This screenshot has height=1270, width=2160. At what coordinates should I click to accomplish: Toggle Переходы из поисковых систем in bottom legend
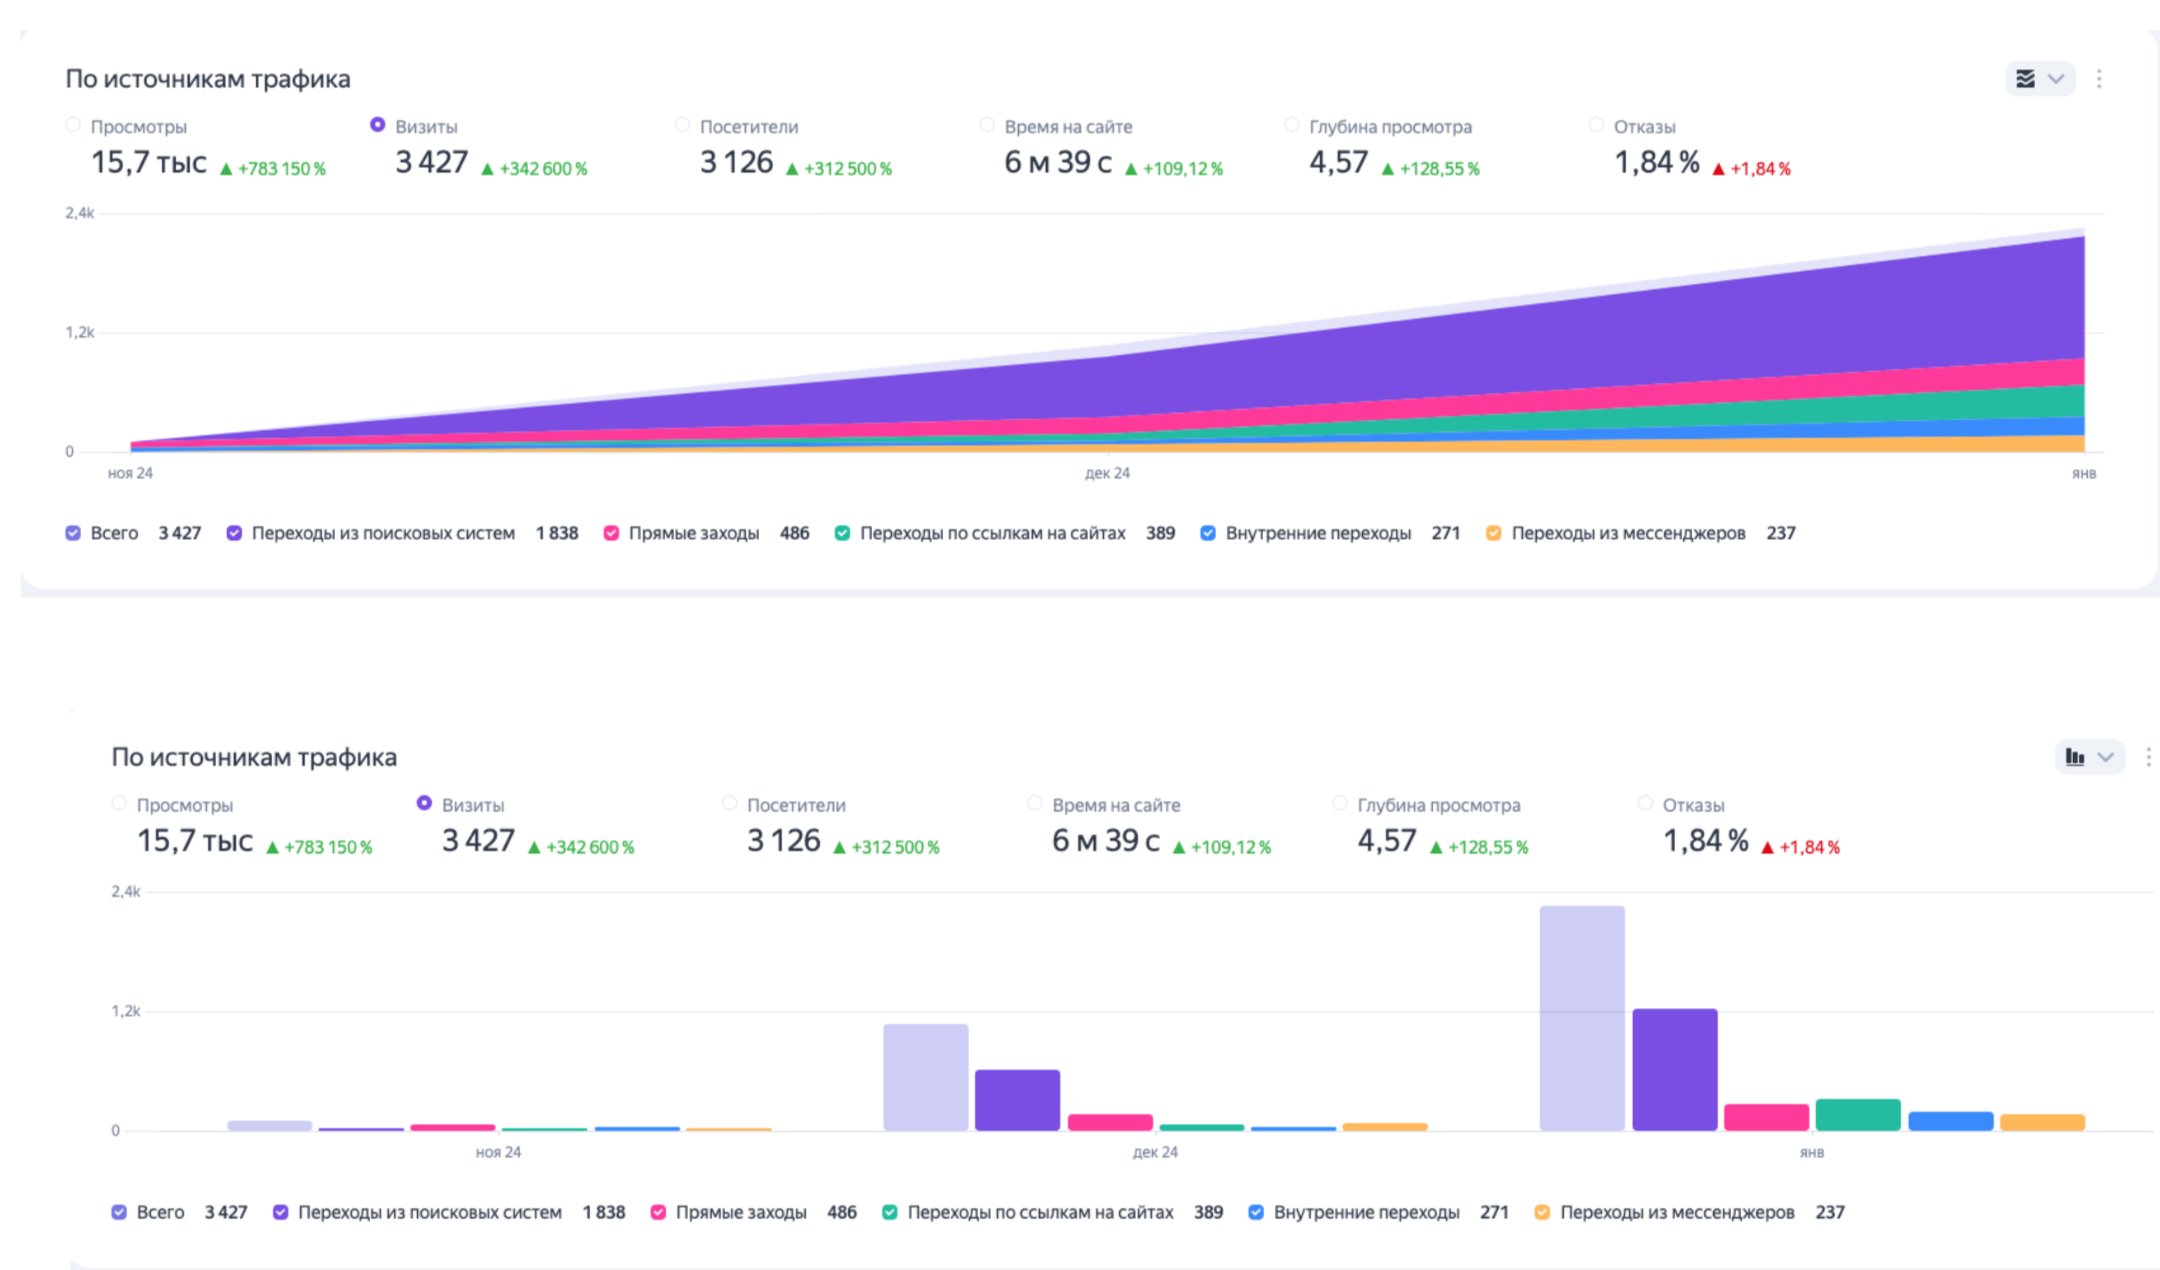[281, 1212]
